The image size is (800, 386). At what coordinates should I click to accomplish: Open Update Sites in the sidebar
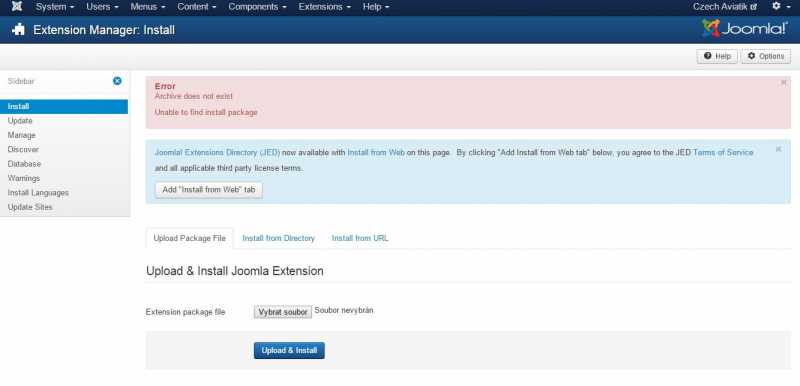(x=30, y=207)
